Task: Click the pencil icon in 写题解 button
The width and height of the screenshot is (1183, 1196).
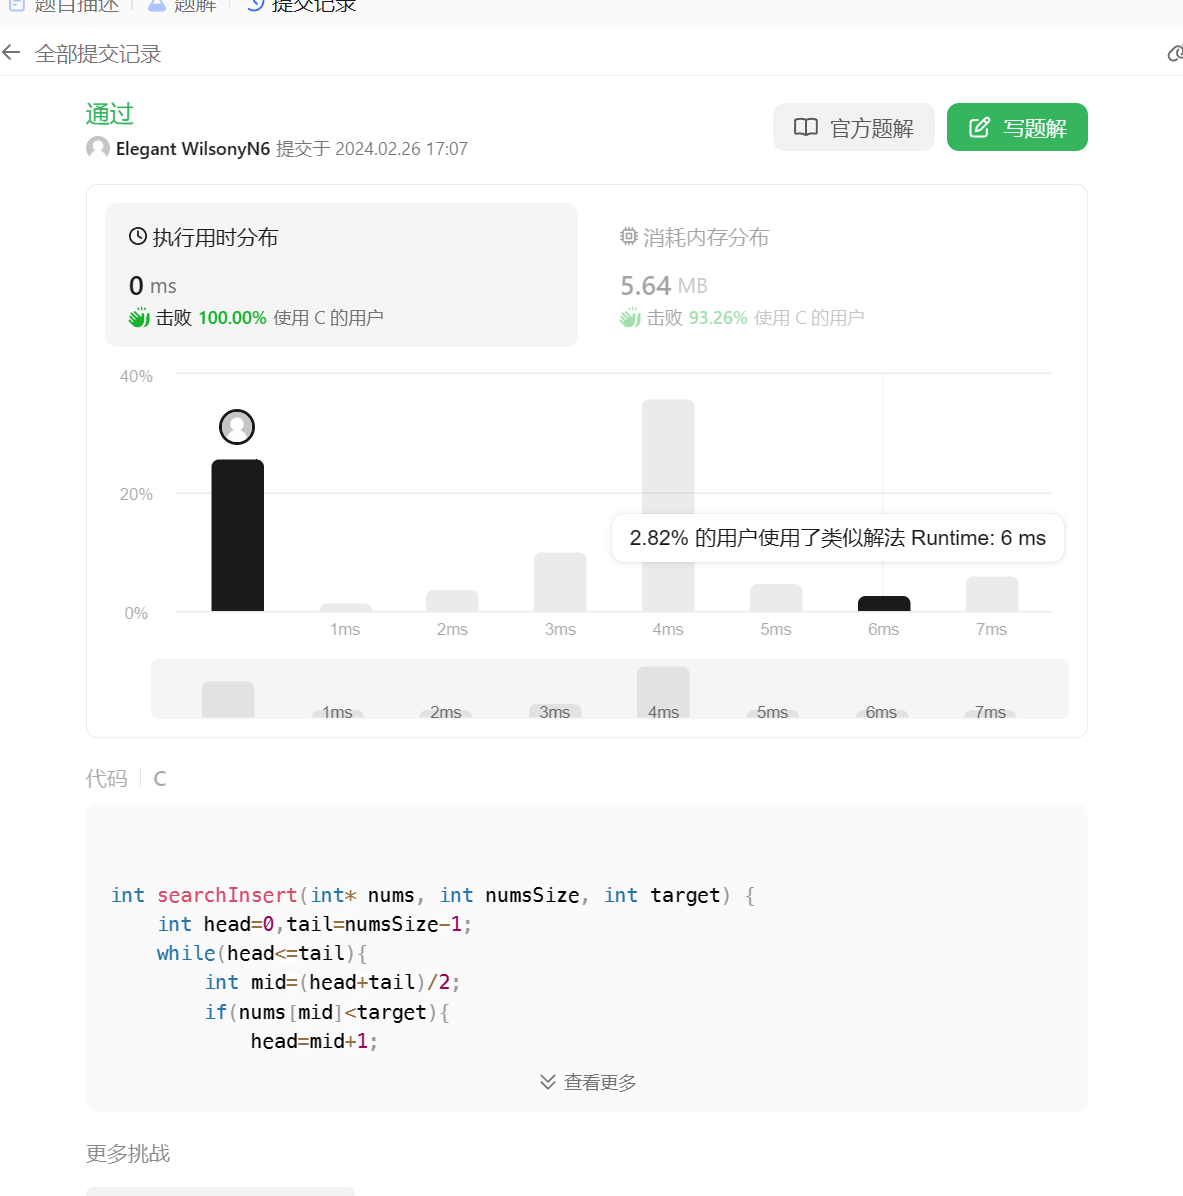Action: 979,127
